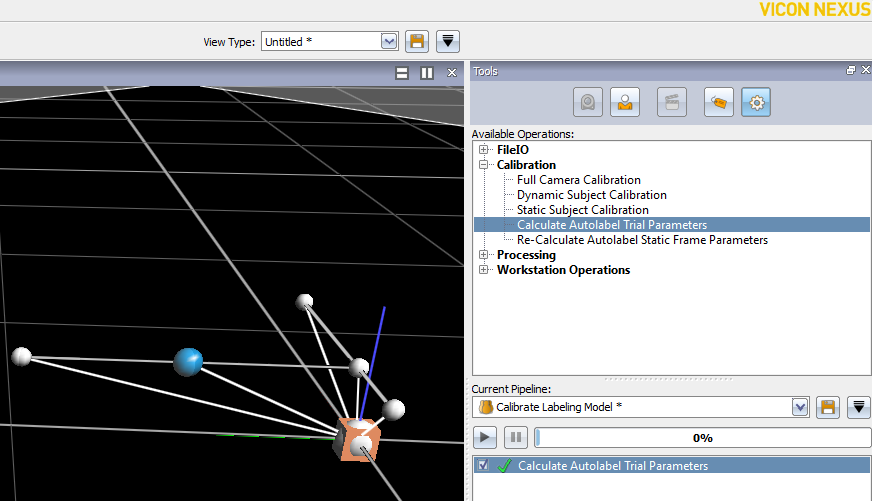Select Full Camera Calibration operation
Viewport: 873px width, 501px height.
[x=578, y=180]
